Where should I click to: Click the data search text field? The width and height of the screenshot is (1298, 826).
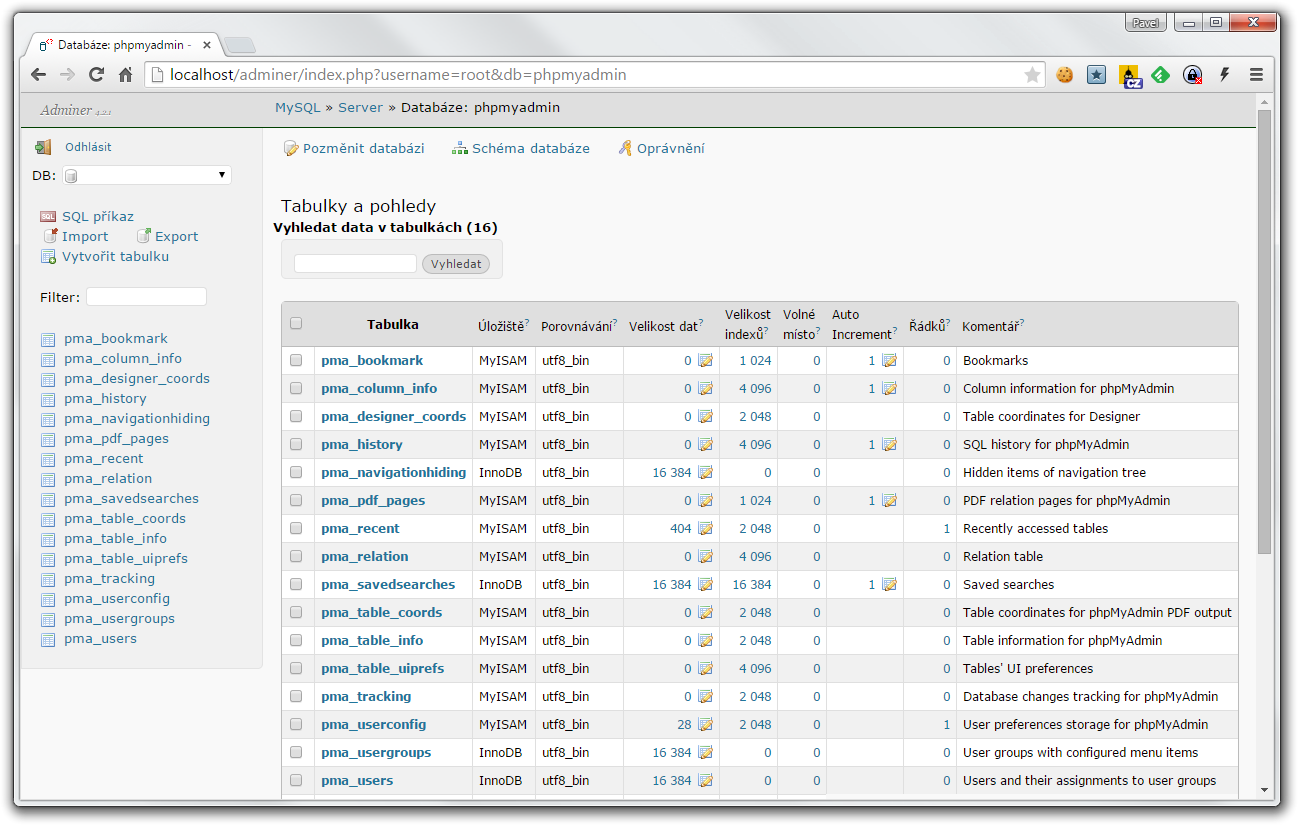[355, 264]
